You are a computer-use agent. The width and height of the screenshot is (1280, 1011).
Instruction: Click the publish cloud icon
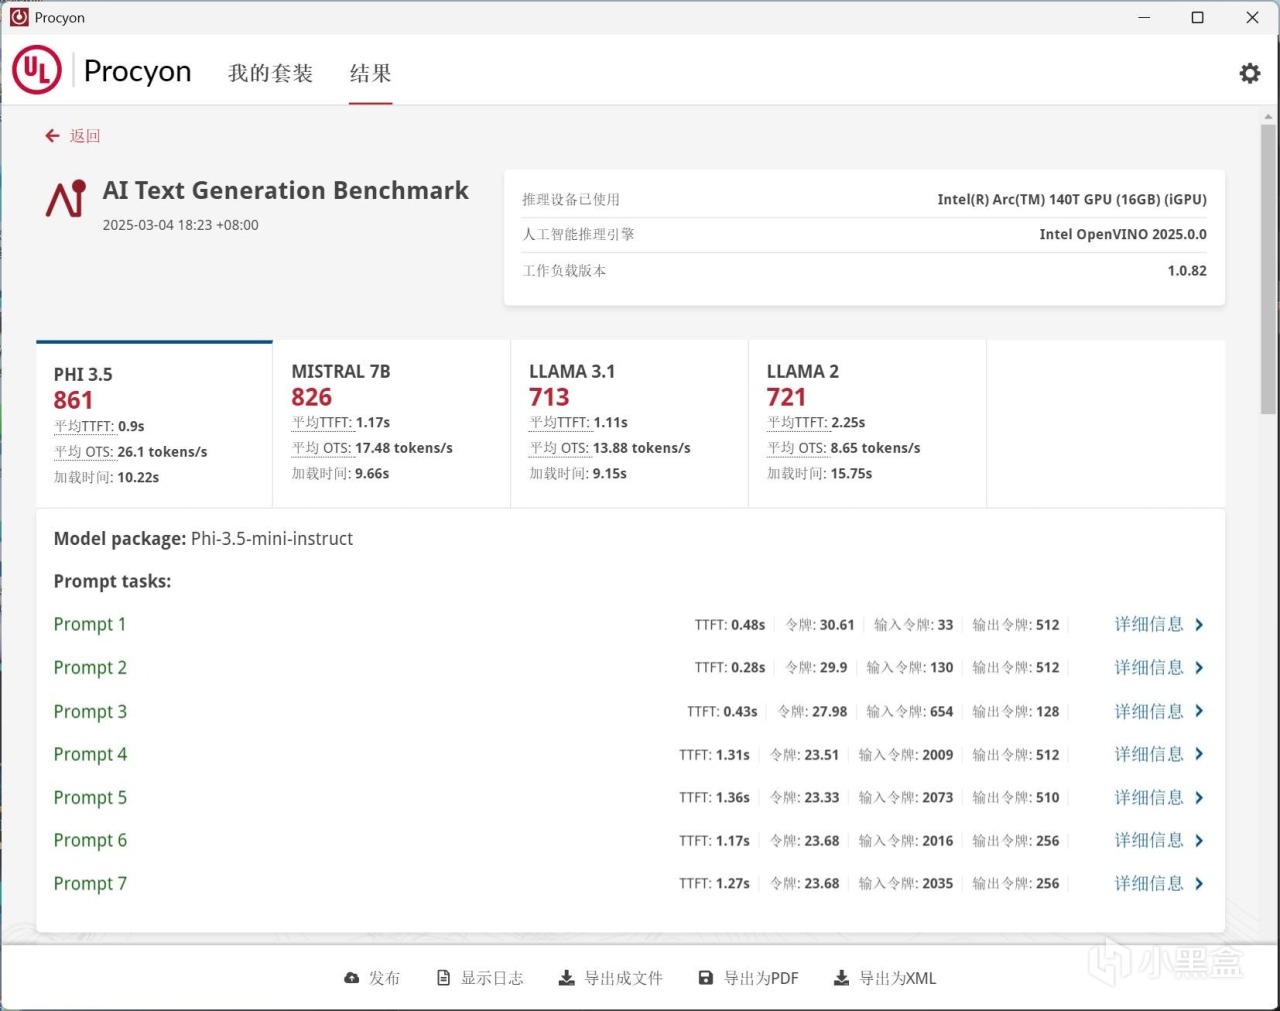[351, 978]
